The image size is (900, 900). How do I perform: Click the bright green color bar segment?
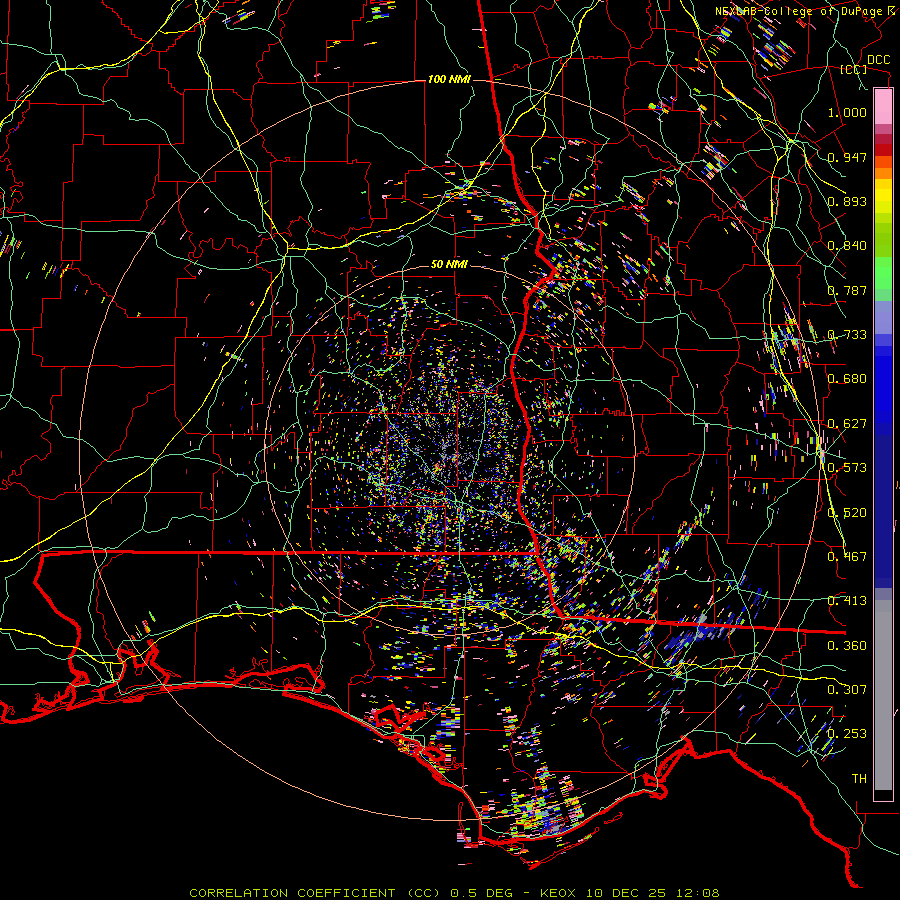click(883, 274)
